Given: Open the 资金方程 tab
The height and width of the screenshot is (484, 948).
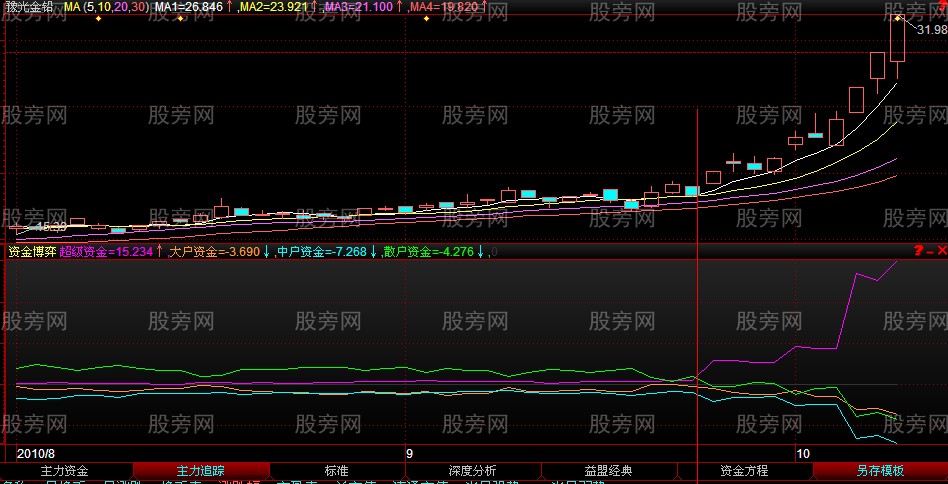Looking at the screenshot, I should point(744,470).
